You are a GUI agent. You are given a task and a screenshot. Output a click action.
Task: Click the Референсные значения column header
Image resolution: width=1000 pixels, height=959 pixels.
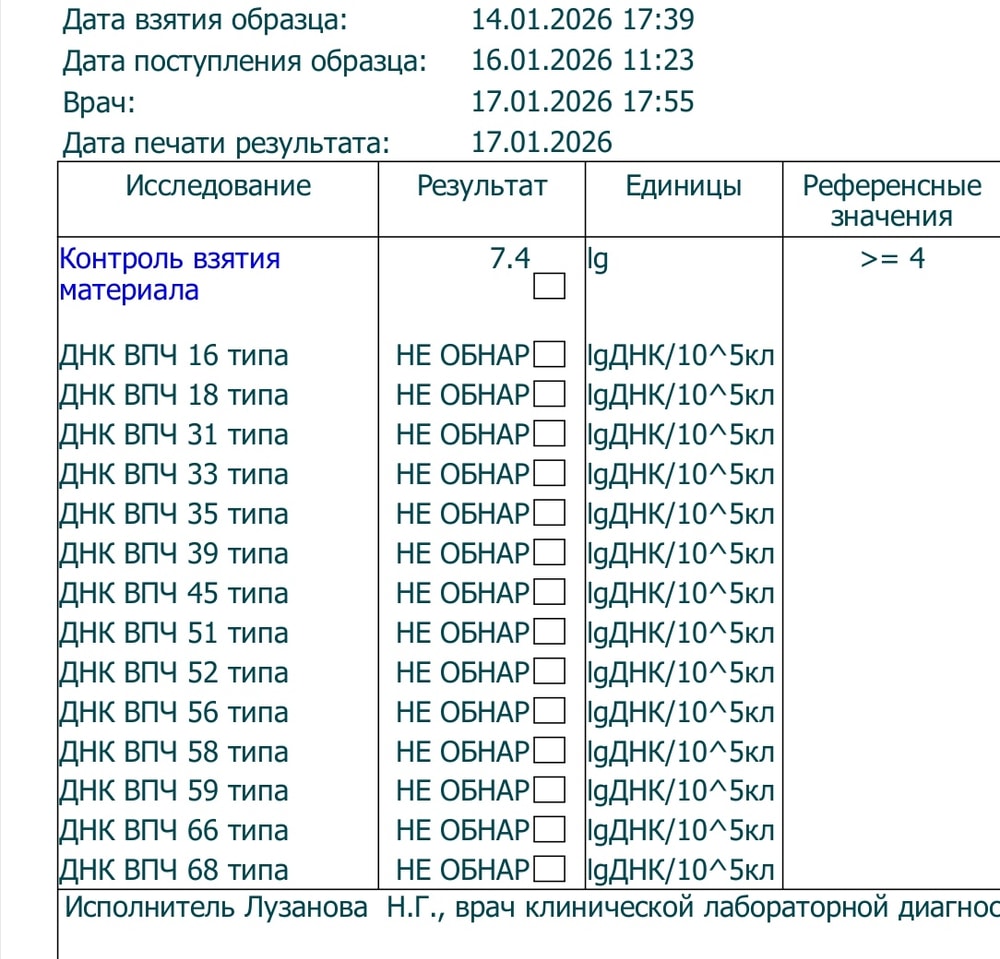[892, 201]
